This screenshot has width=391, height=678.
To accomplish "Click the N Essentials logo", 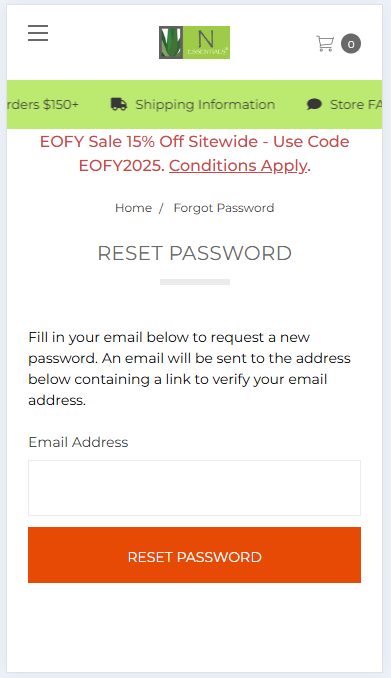I will (x=194, y=42).
